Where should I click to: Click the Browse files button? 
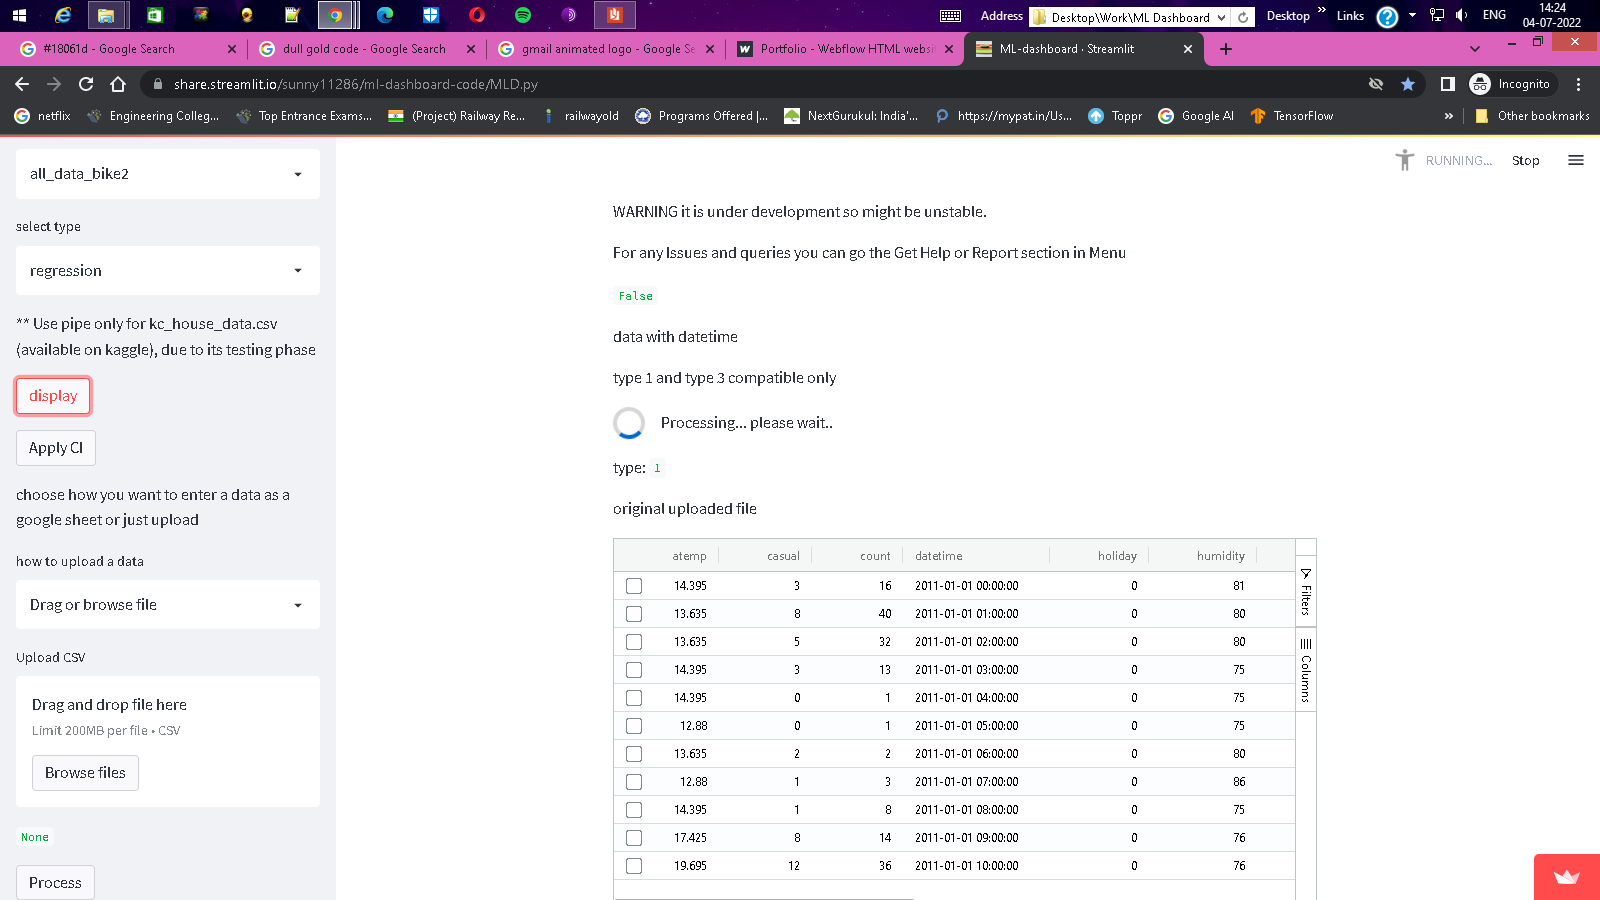point(85,773)
